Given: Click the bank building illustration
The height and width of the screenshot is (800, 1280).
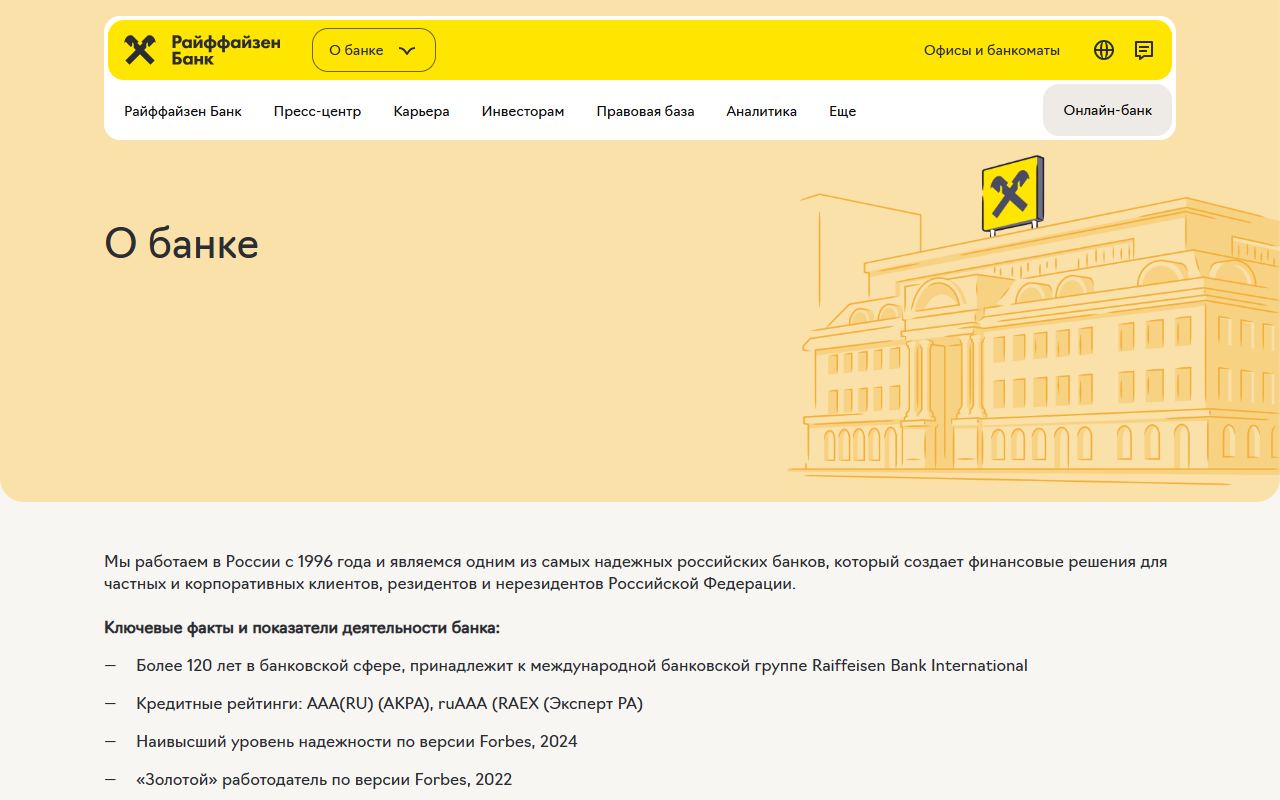Looking at the screenshot, I should click(1035, 322).
